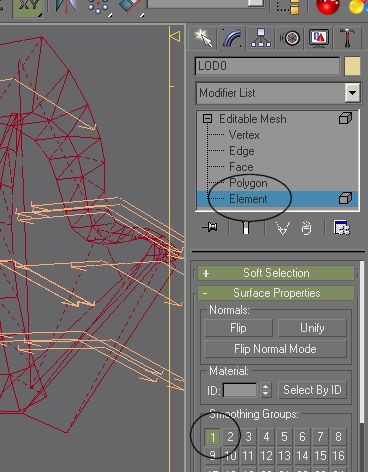Expand the Soft Selection rollout
The image size is (368, 472).
(276, 273)
